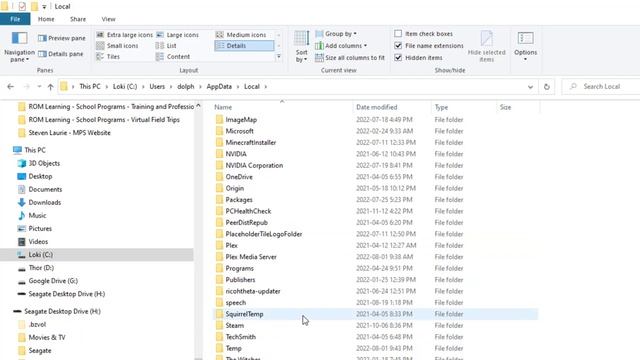Click AppData in address breadcrumb
This screenshot has height=360, width=640.
pyautogui.click(x=219, y=87)
